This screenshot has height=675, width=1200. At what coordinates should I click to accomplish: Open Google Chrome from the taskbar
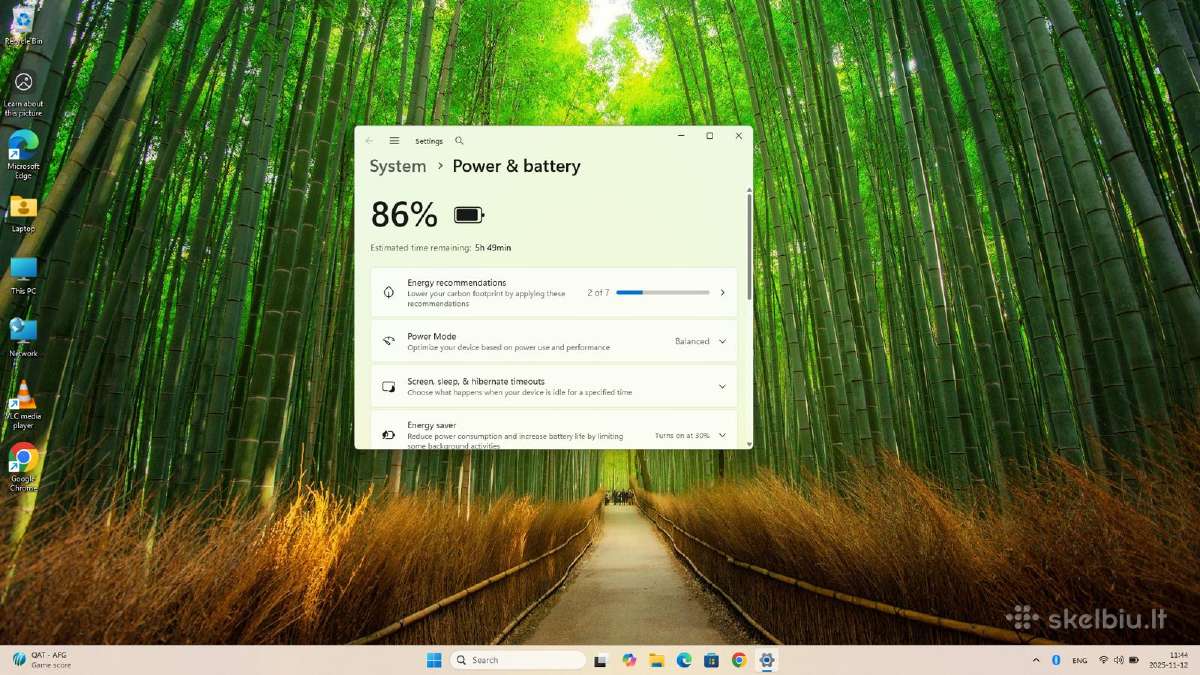pos(739,660)
